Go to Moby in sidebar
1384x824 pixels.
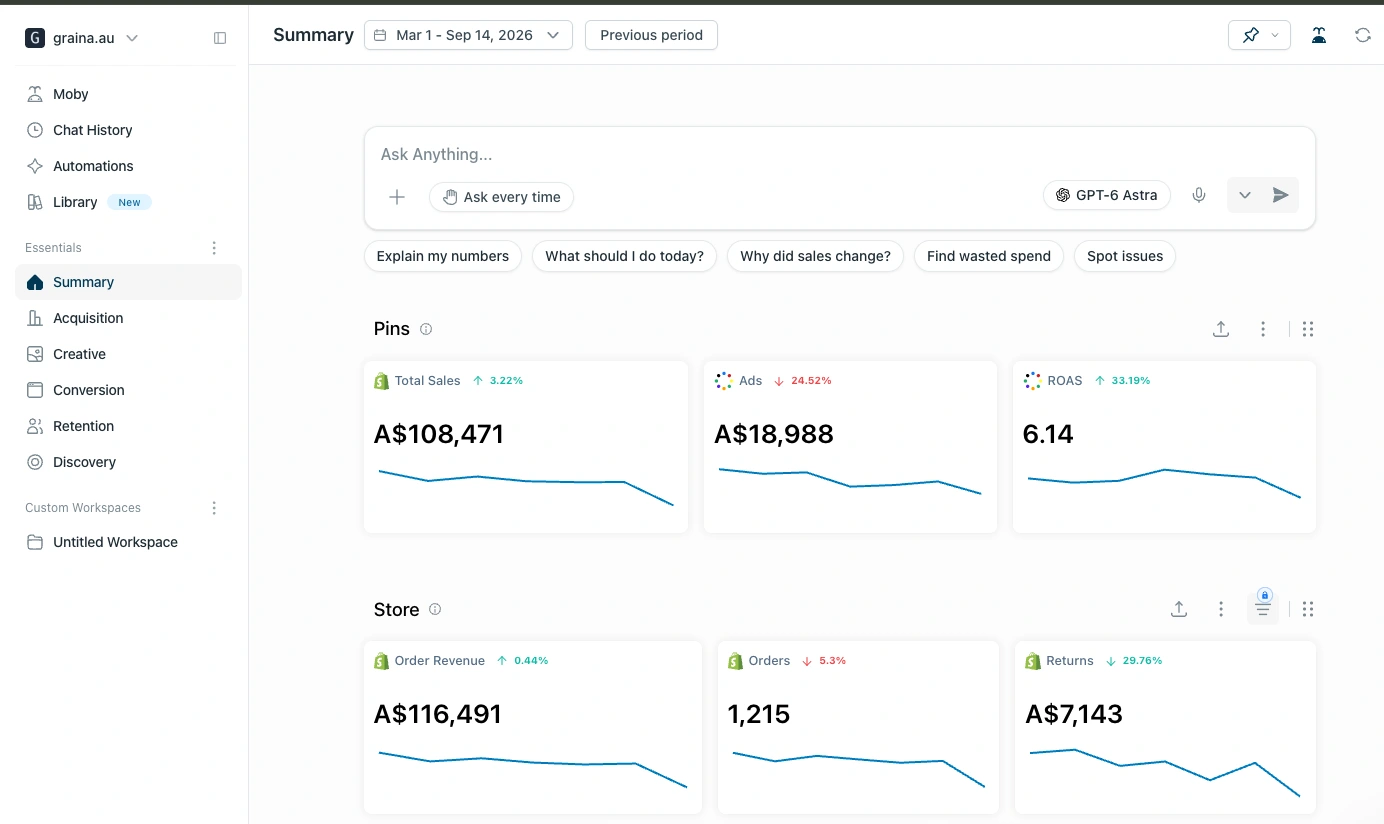[128, 94]
